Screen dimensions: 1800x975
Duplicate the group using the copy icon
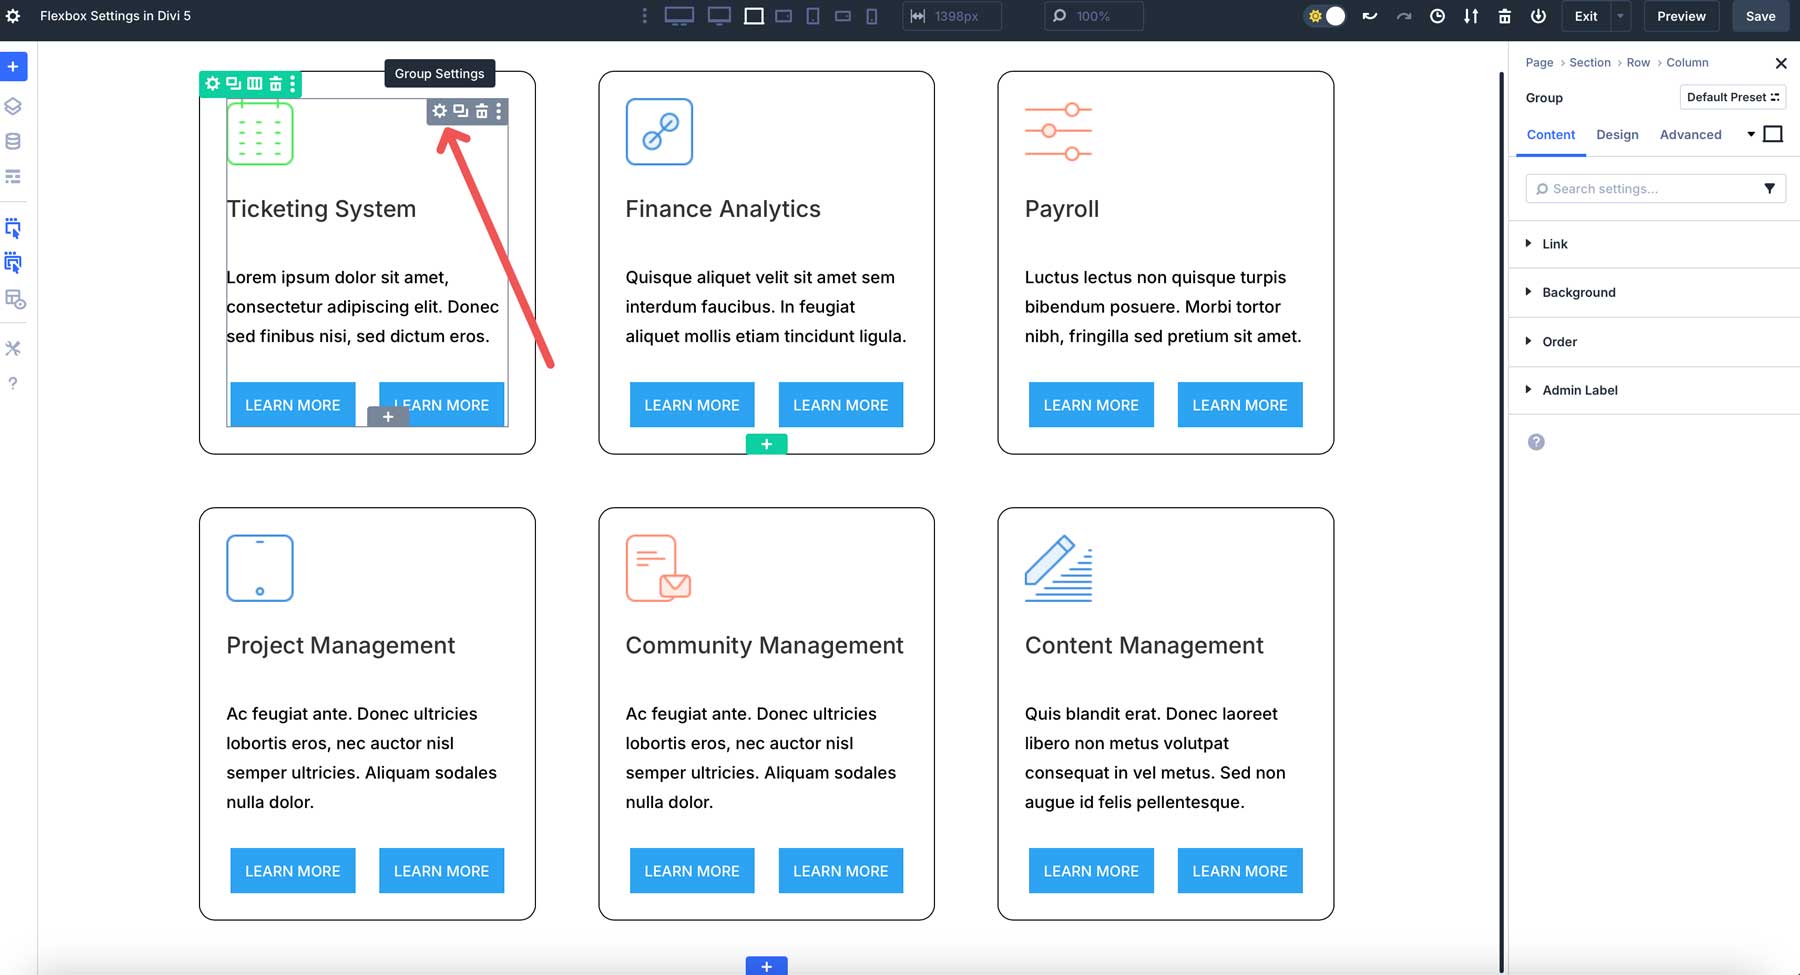click(x=460, y=111)
